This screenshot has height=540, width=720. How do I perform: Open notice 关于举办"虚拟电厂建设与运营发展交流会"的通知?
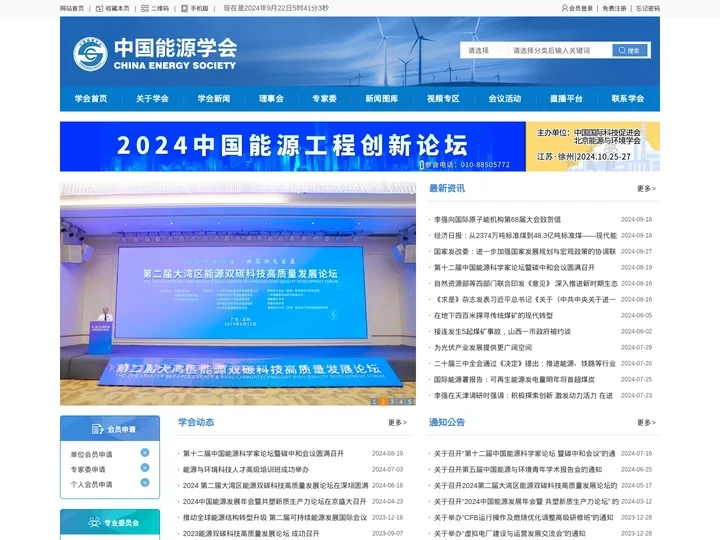click(510, 534)
